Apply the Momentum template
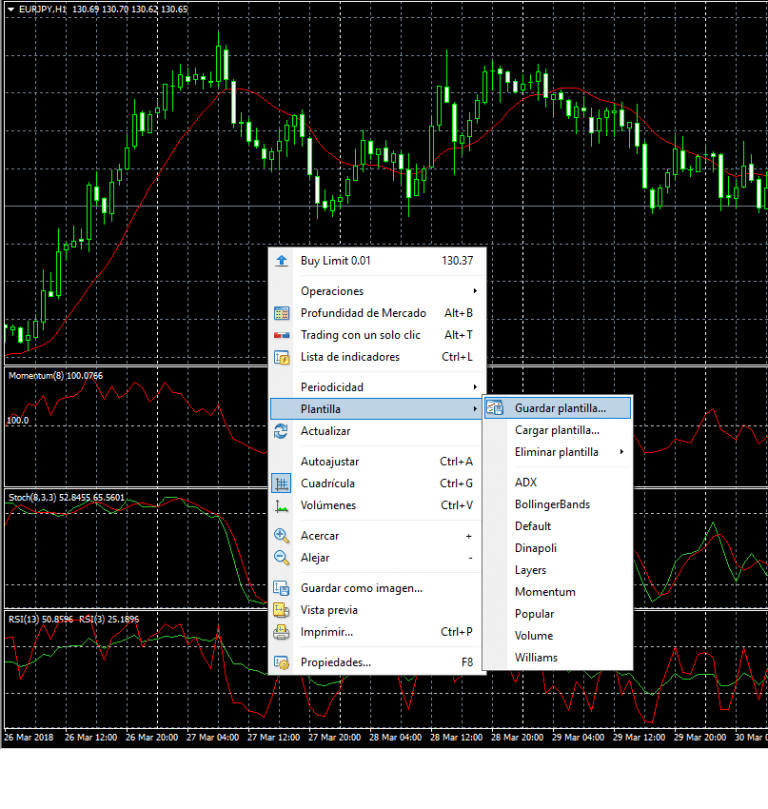768x809 pixels. (x=558, y=592)
